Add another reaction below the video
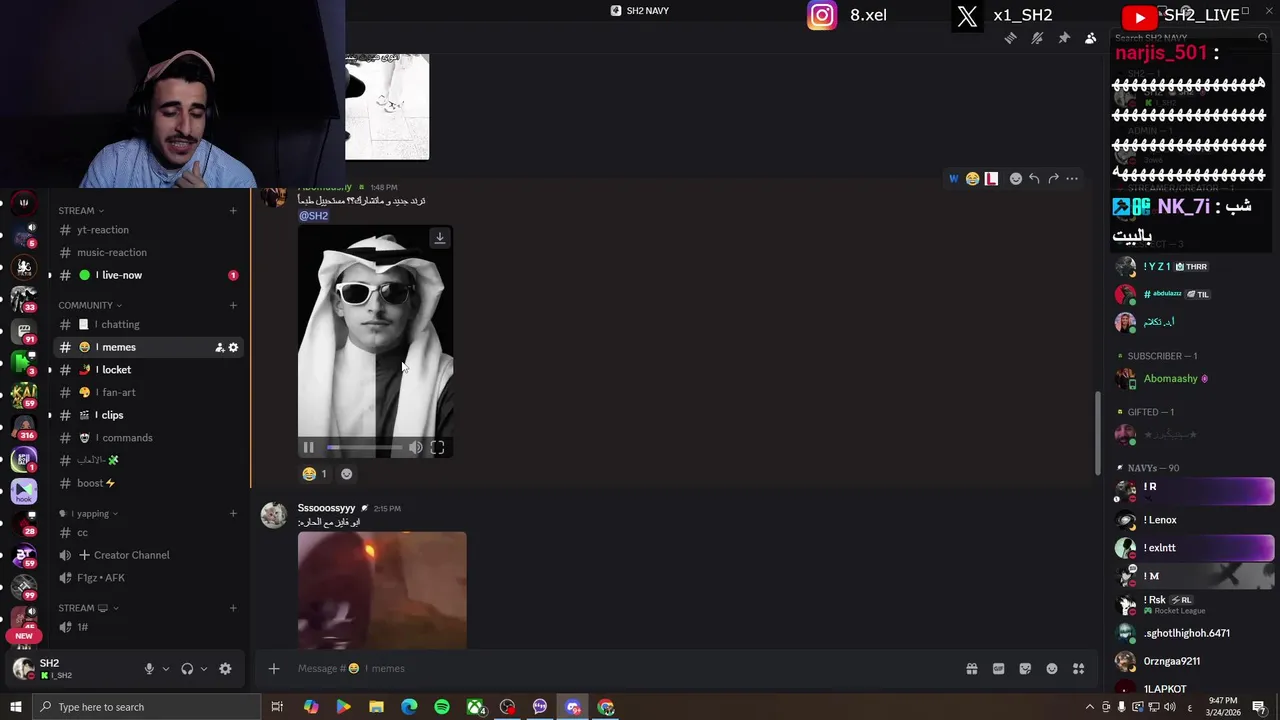The image size is (1280, 720). pos(347,474)
